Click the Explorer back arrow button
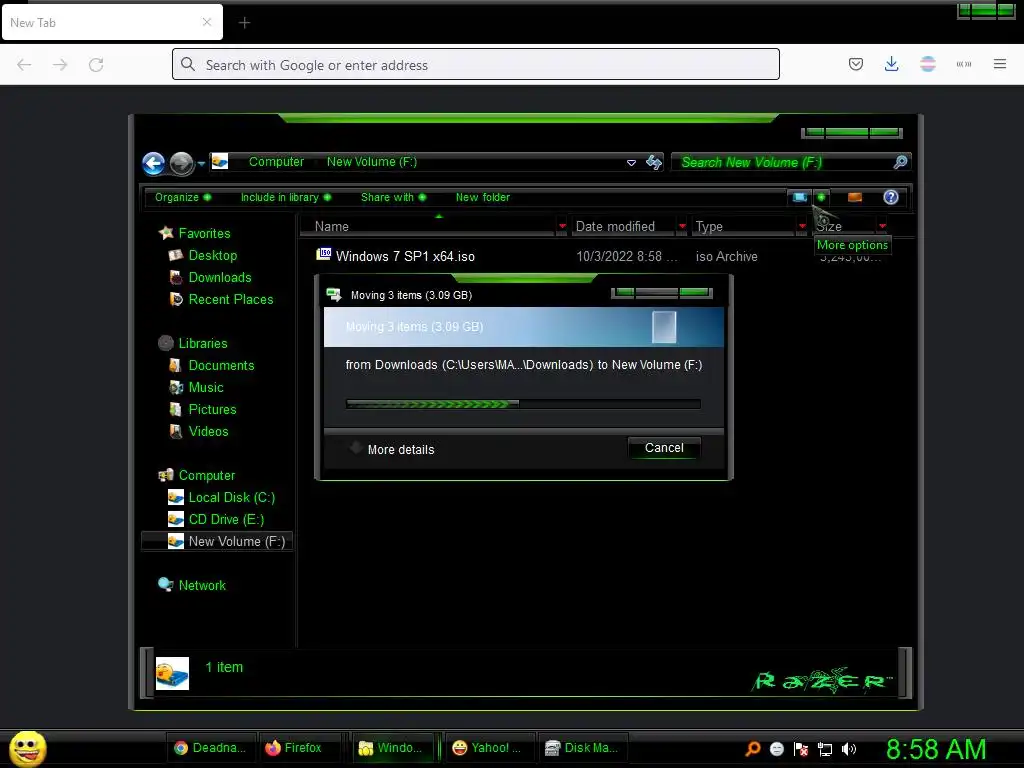Viewport: 1024px width, 768px height. [x=153, y=163]
